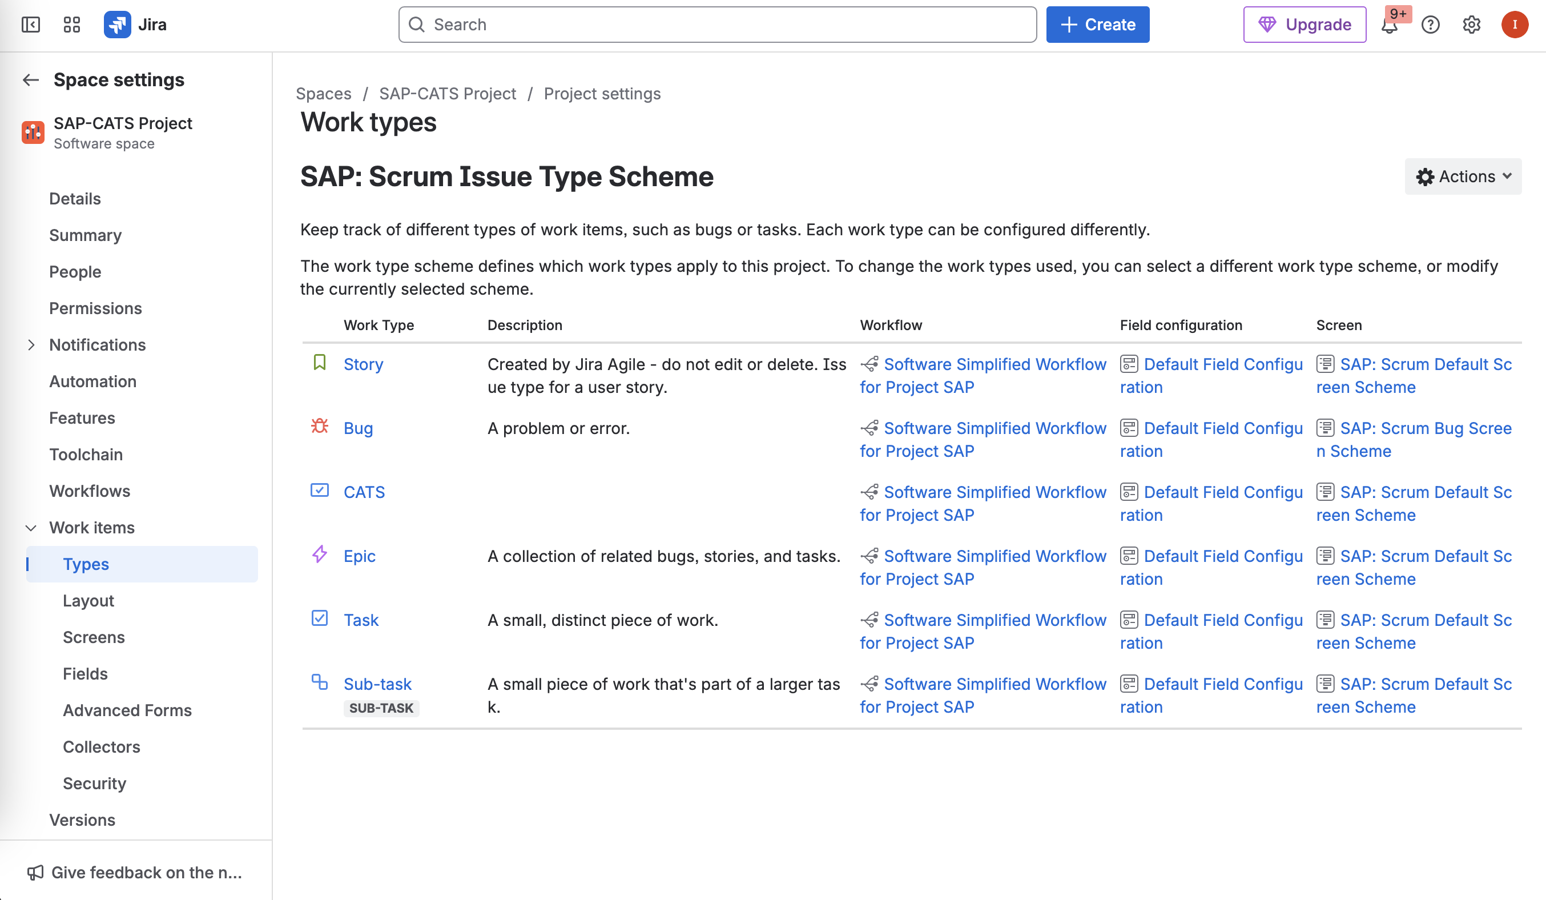Click the Search input field
Screen dimensions: 1546x900
click(x=716, y=24)
